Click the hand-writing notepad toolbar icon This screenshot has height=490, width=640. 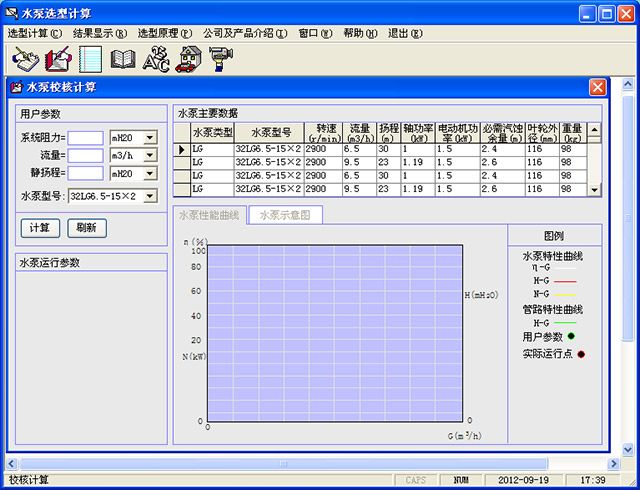[x=24, y=59]
